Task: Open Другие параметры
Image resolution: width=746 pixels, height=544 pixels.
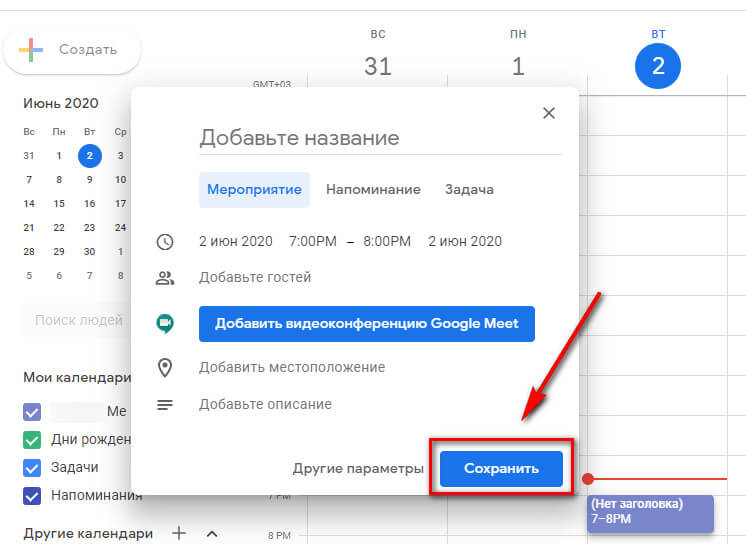Action: pyautogui.click(x=358, y=468)
